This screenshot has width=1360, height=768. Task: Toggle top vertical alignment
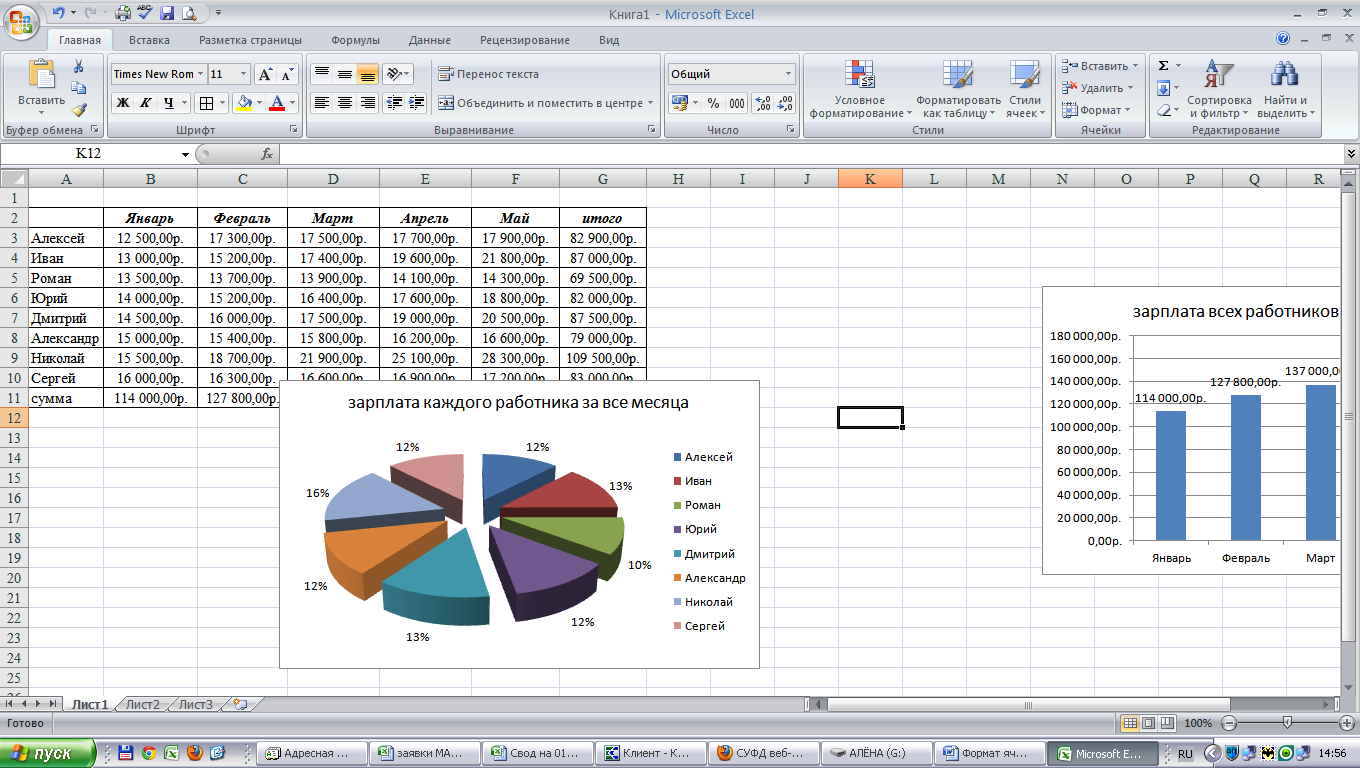(321, 74)
